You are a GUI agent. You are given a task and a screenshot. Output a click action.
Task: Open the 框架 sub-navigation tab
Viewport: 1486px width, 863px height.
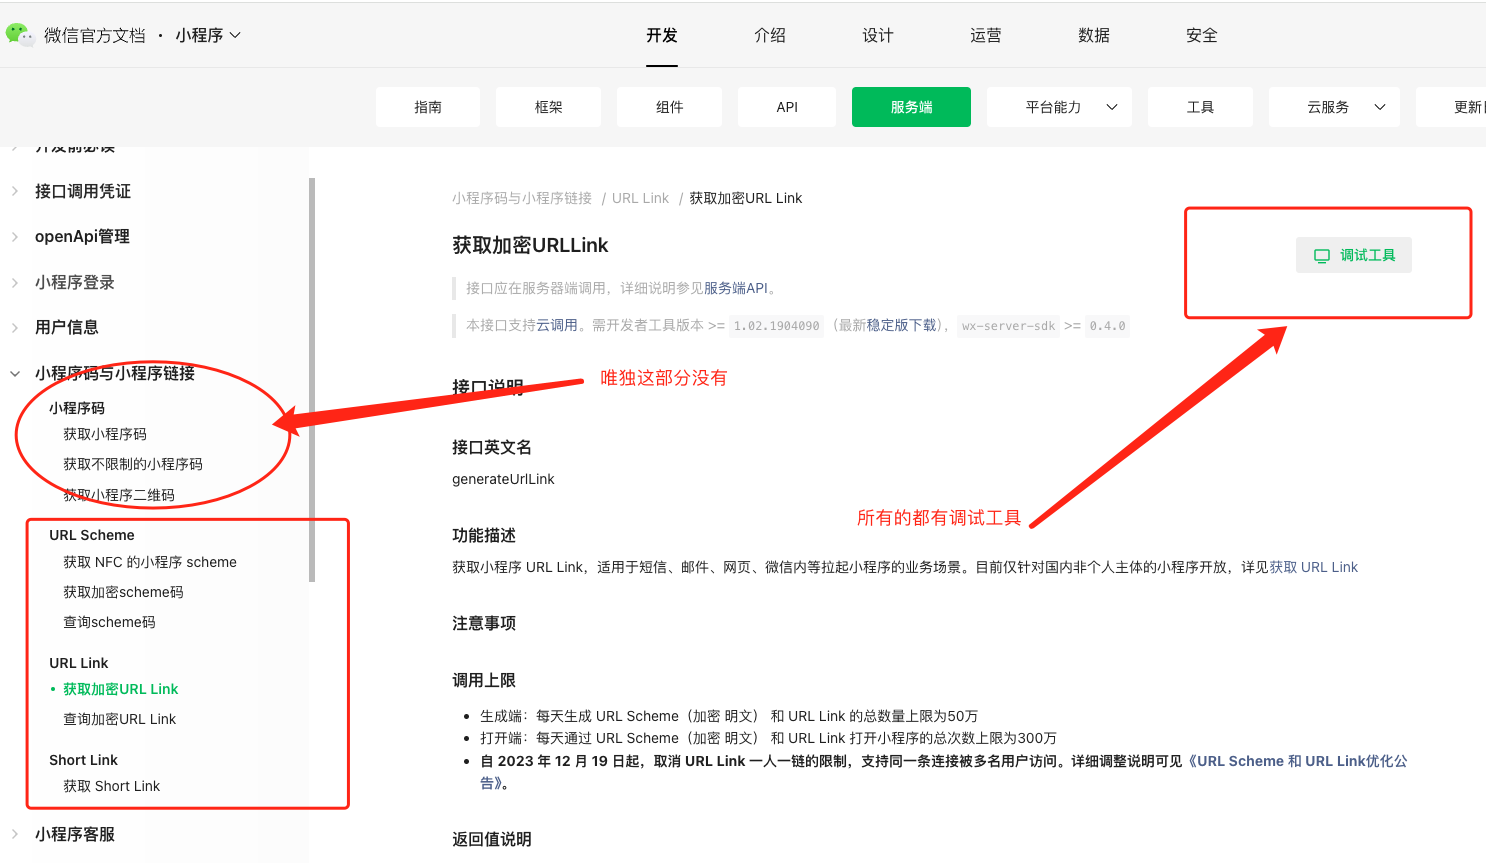tap(549, 107)
